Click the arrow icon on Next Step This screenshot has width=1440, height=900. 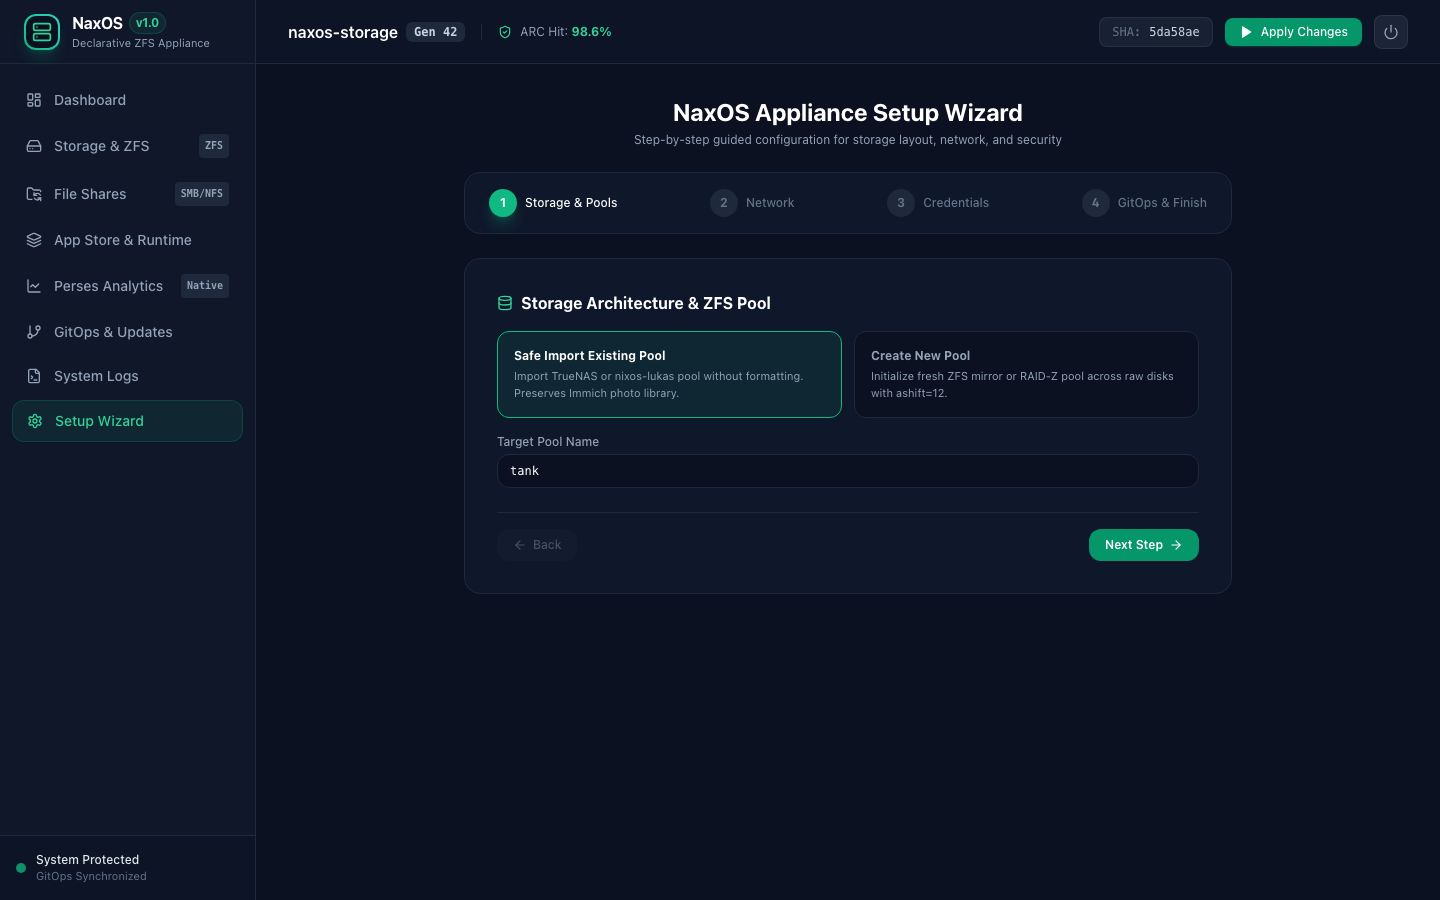pyautogui.click(x=1177, y=545)
